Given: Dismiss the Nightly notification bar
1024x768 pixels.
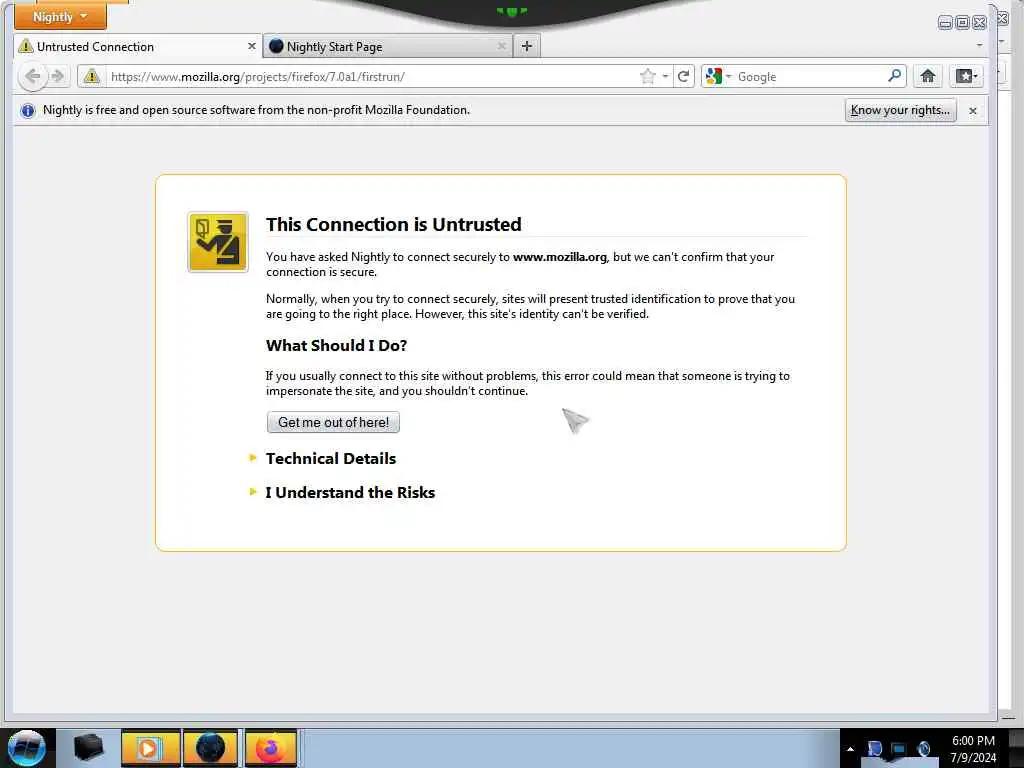Looking at the screenshot, I should 972,111.
